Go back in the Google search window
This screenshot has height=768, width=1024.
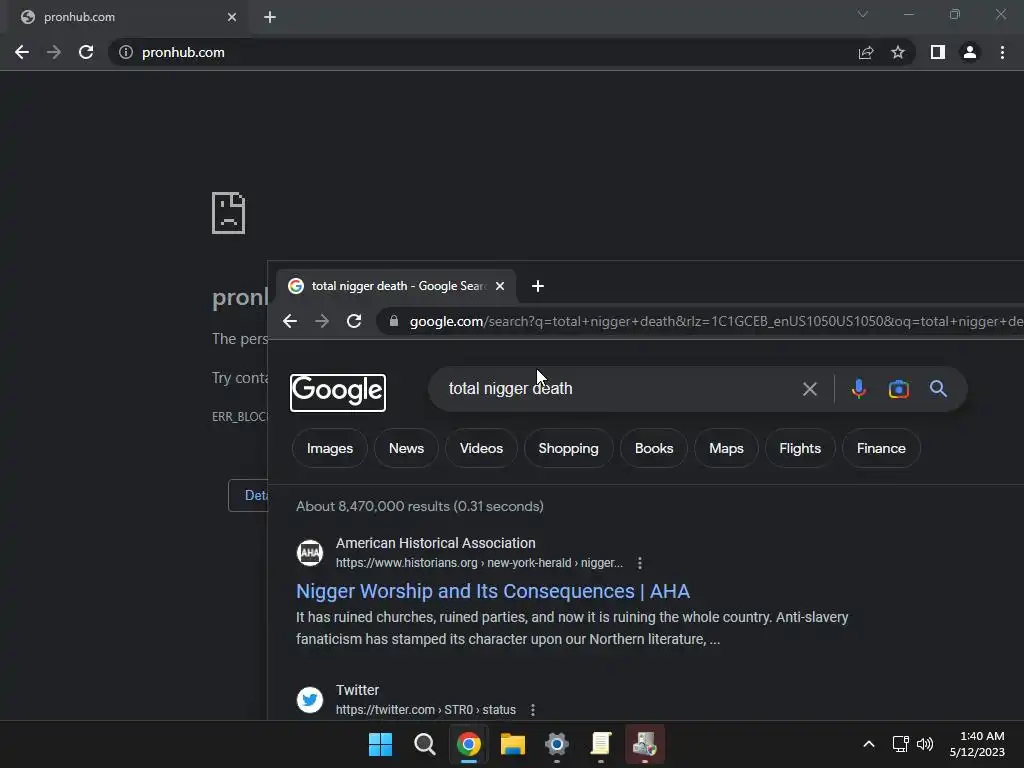point(290,321)
